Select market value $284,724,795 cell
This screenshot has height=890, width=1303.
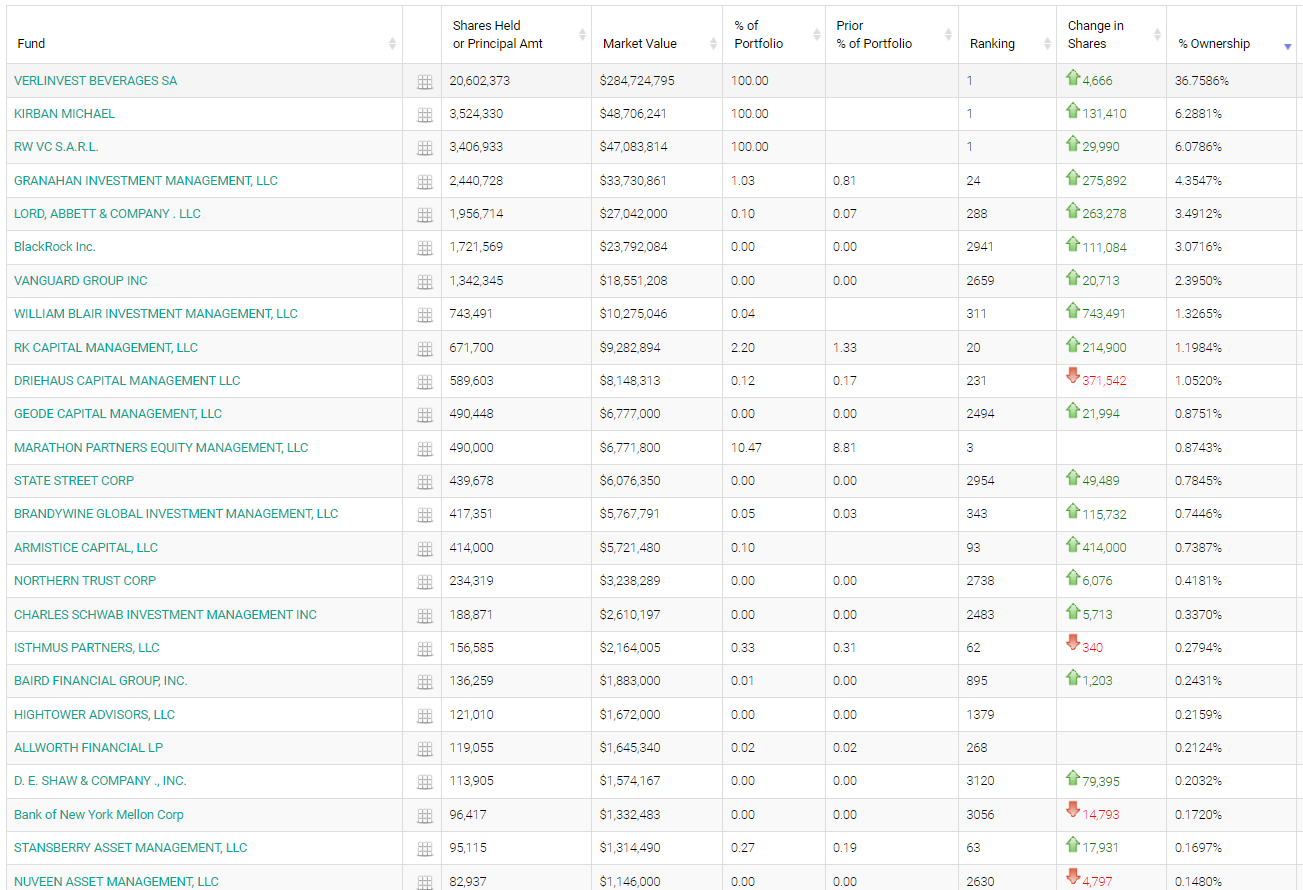pos(637,80)
